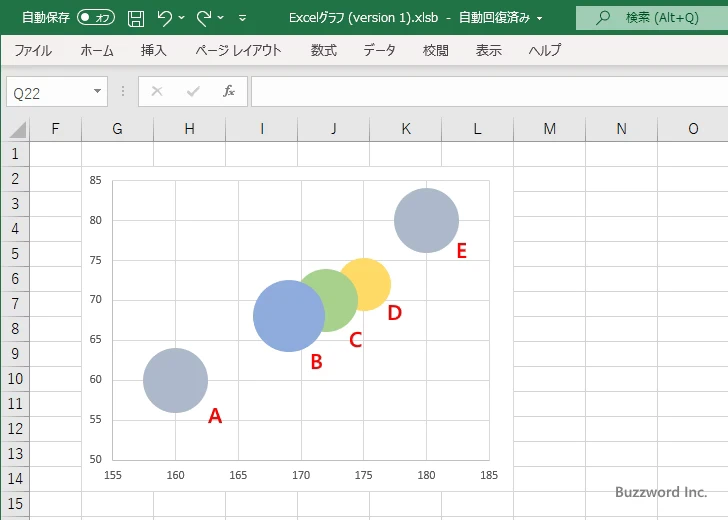Open the 挿入 ribbon tab

(153, 50)
